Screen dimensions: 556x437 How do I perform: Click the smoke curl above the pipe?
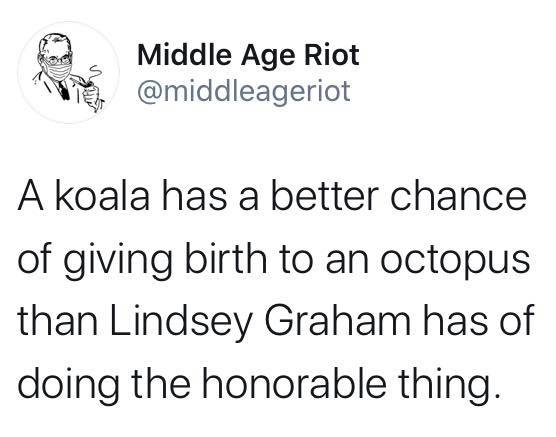[93, 73]
